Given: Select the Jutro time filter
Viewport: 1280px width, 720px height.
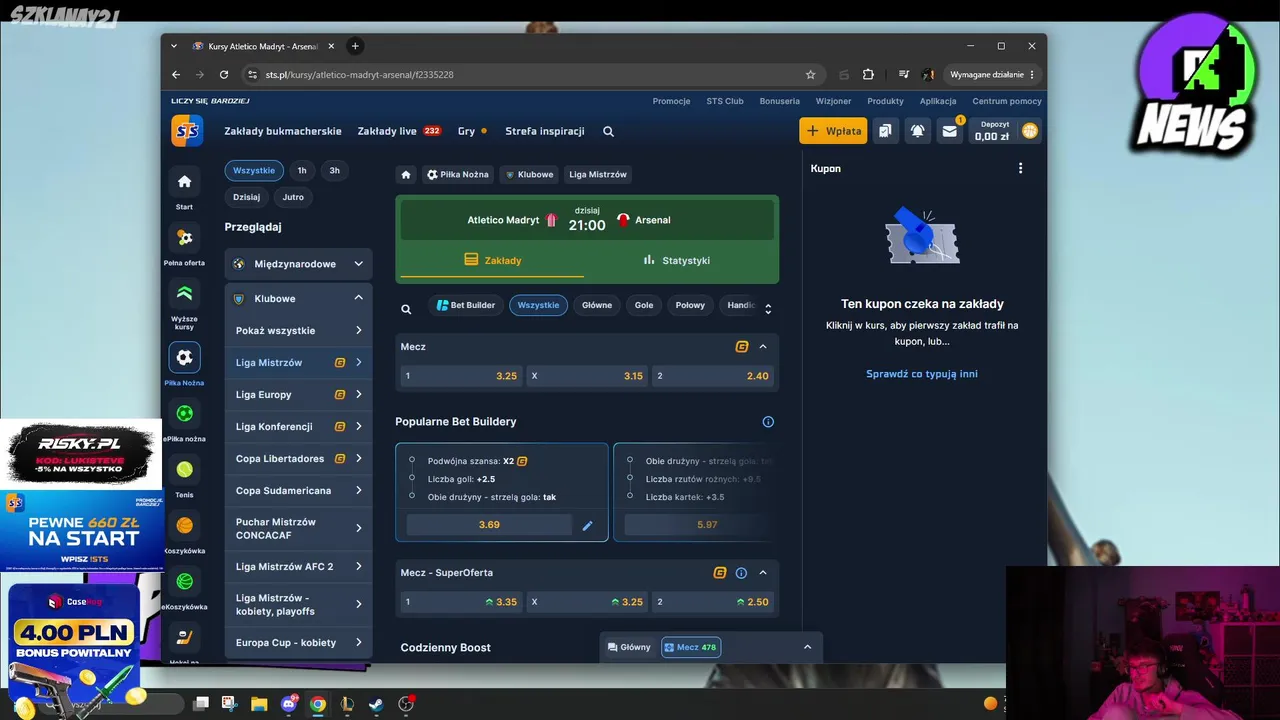Looking at the screenshot, I should tap(293, 197).
